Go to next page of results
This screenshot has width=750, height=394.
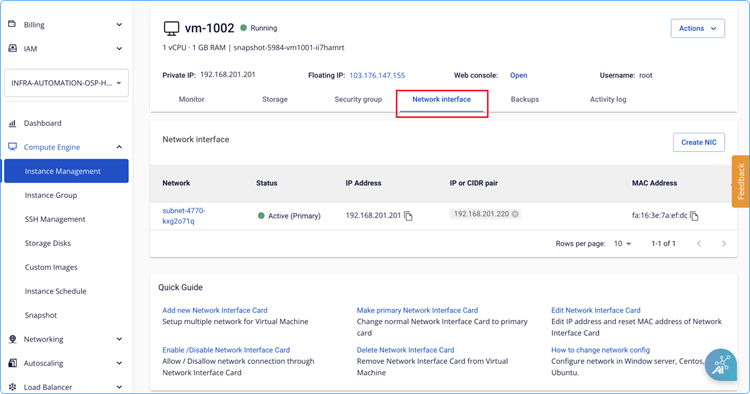coord(724,243)
